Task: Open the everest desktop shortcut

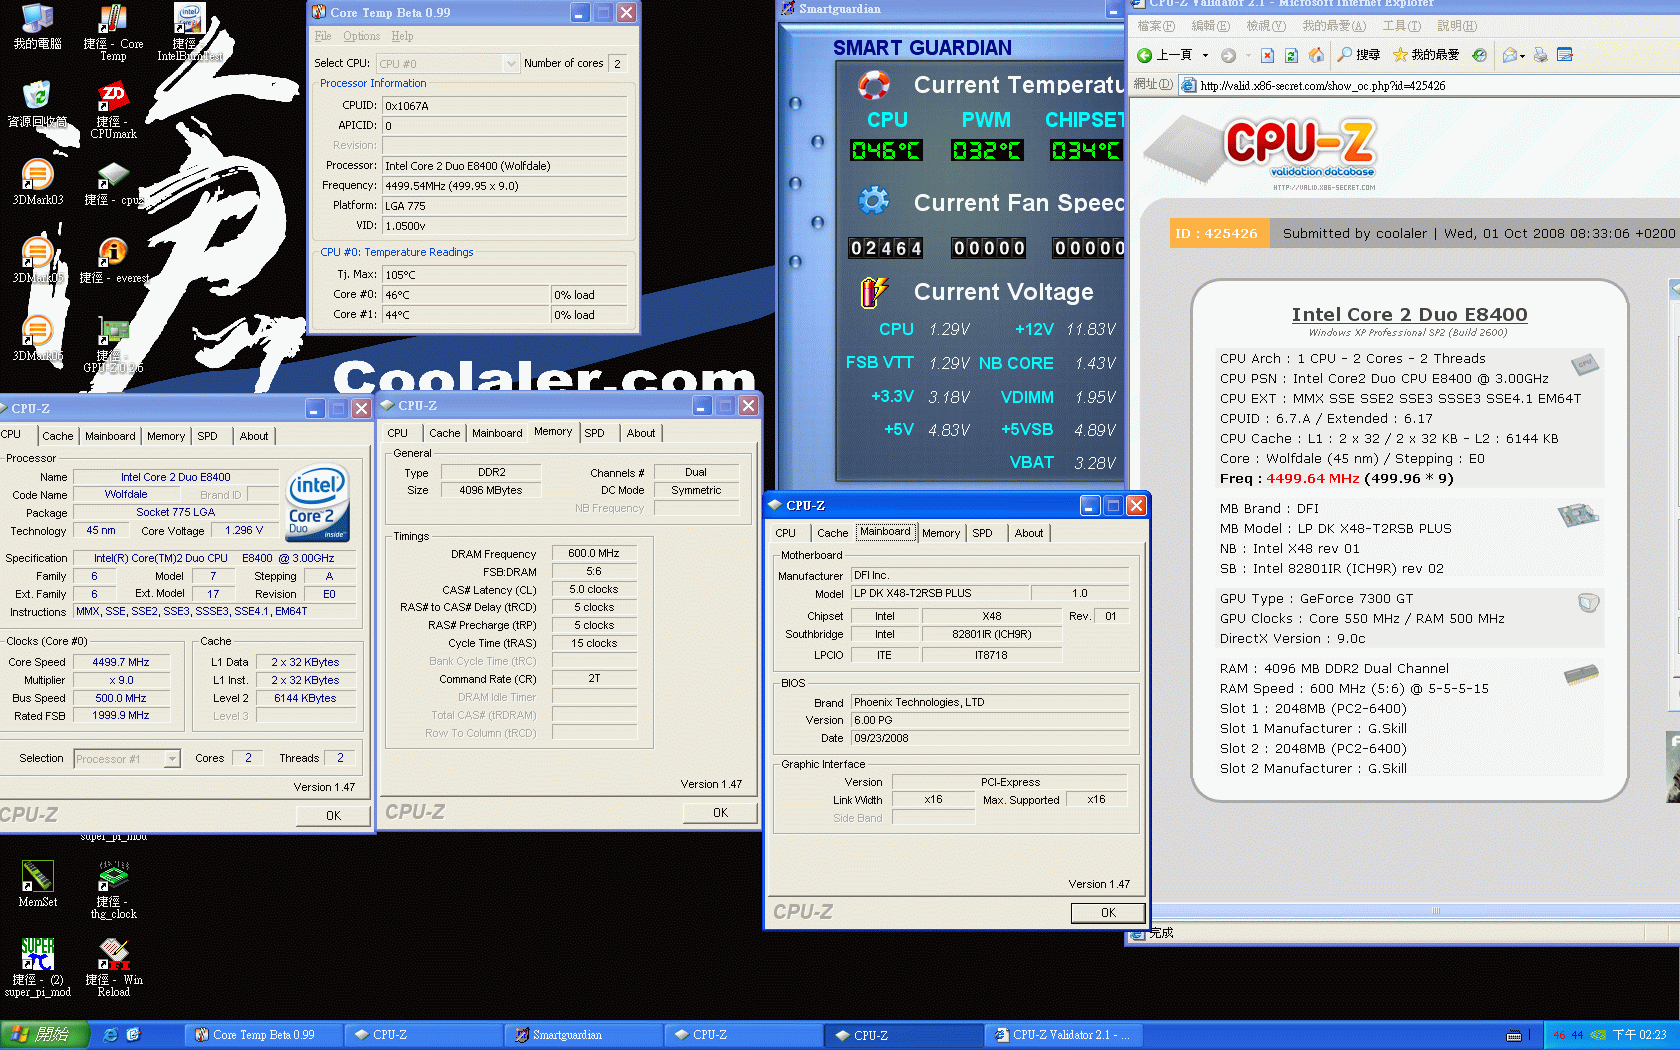Action: (x=113, y=260)
